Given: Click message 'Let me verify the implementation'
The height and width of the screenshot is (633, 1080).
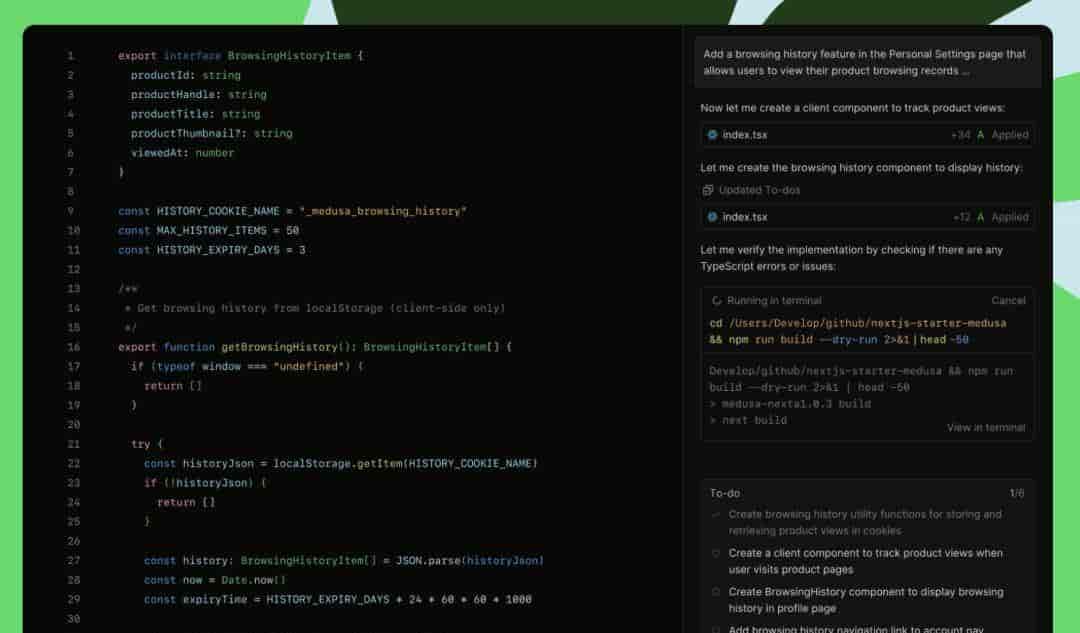Looking at the screenshot, I should [x=852, y=258].
